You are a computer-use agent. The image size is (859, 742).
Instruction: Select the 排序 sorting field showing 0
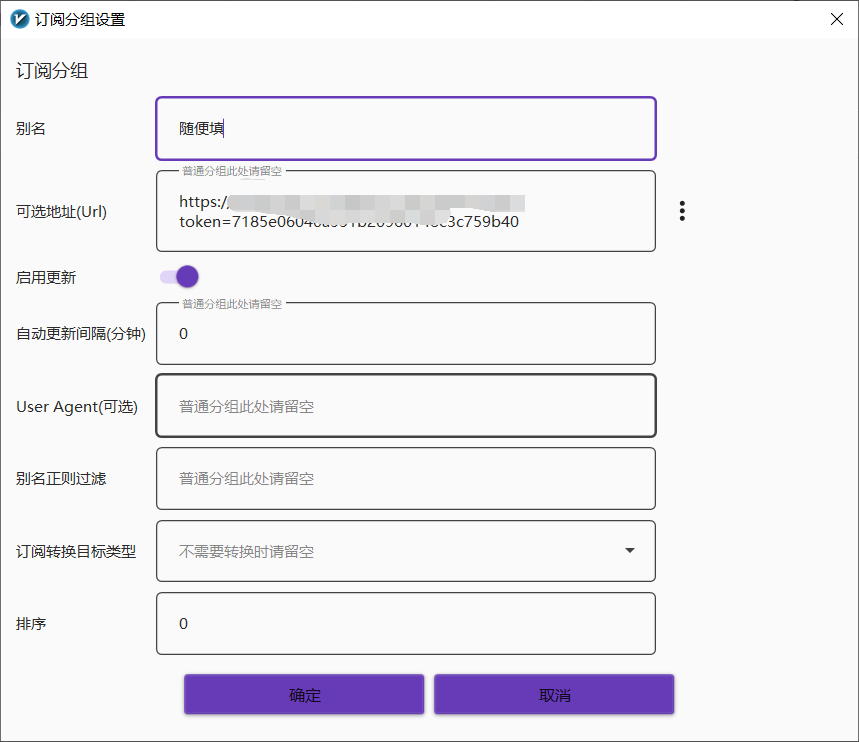pos(405,623)
